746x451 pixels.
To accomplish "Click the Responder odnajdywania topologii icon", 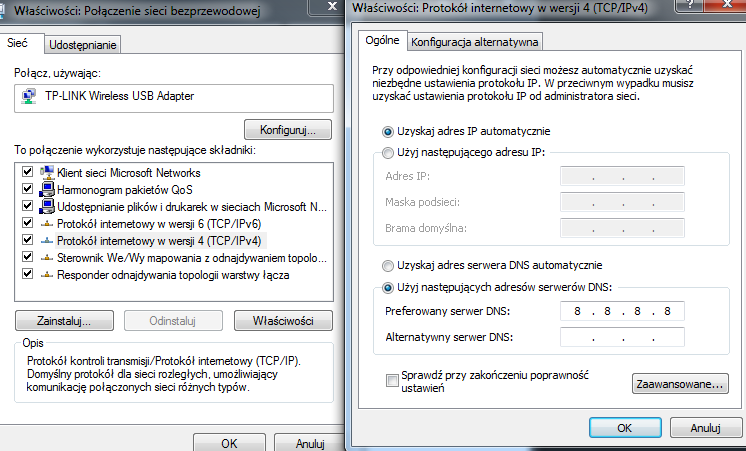I will (47, 275).
